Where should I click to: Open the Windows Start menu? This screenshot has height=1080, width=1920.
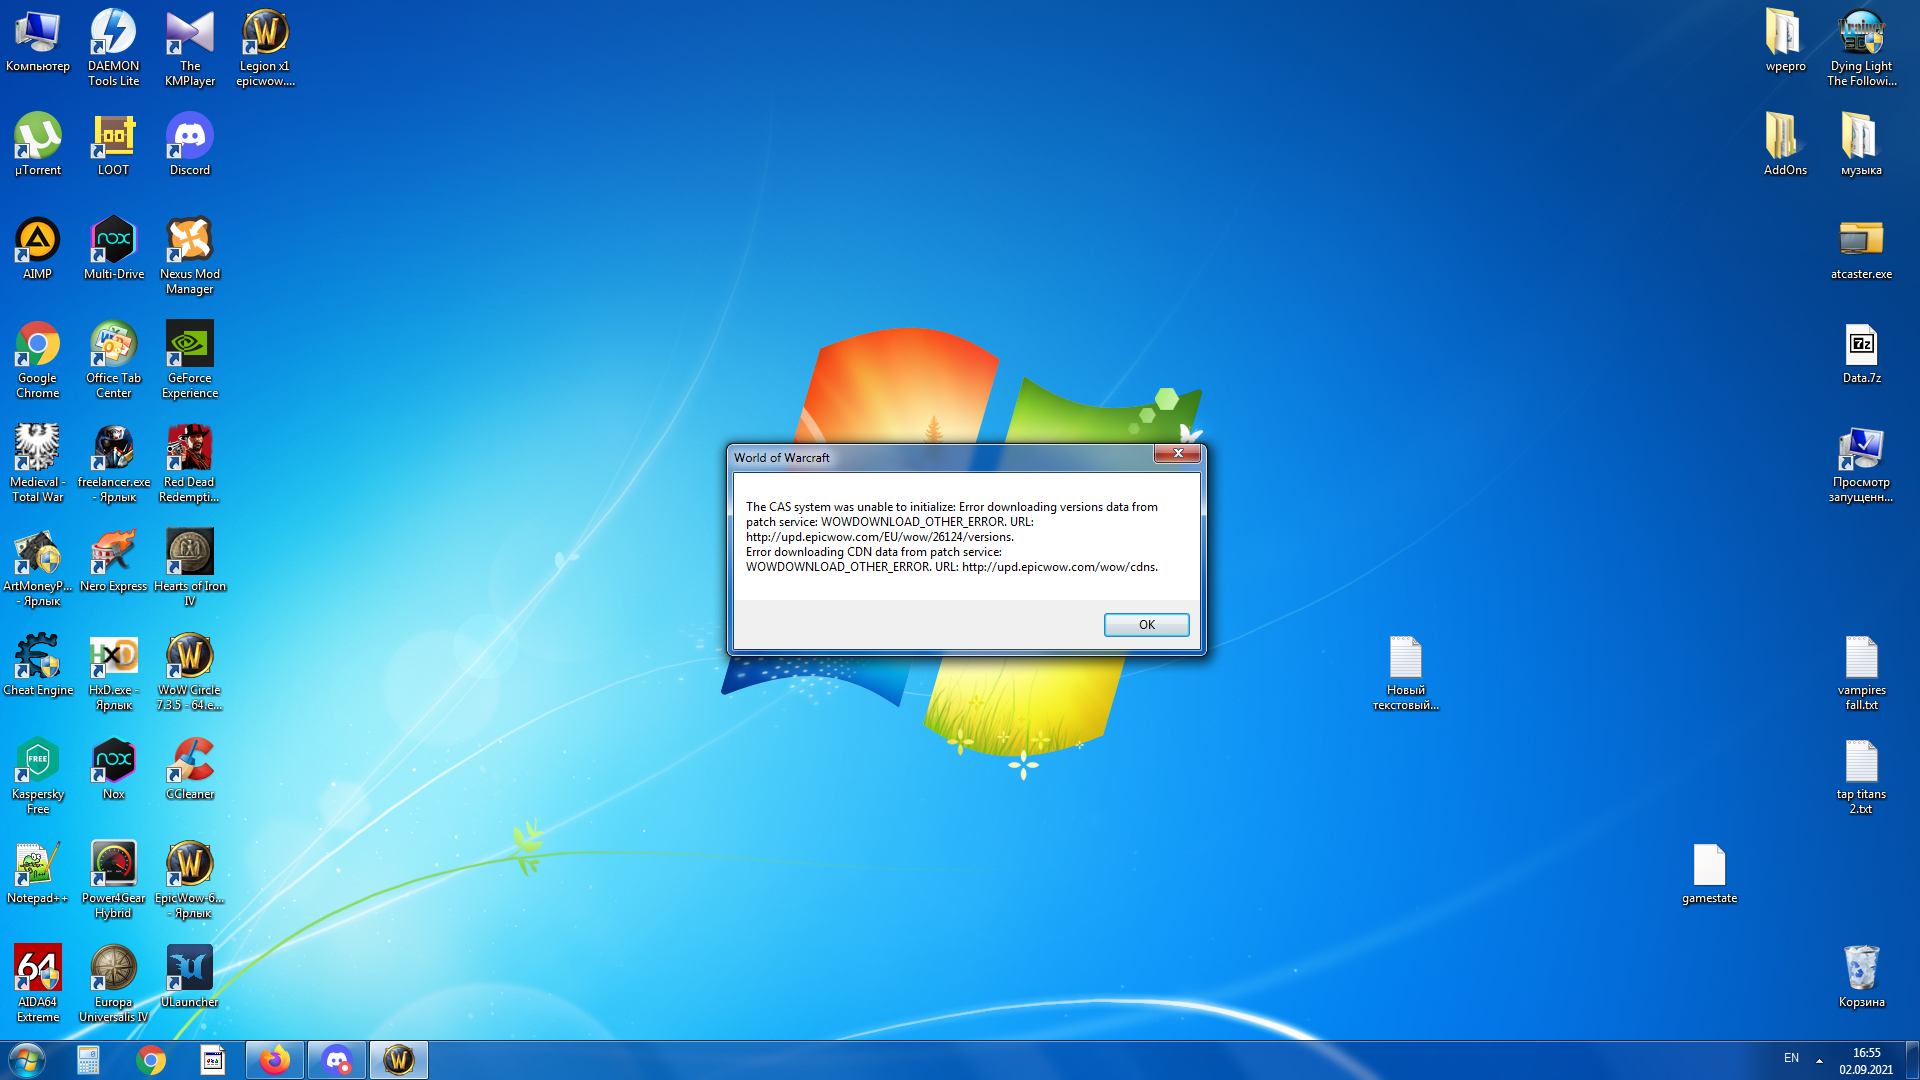[x=27, y=1060]
